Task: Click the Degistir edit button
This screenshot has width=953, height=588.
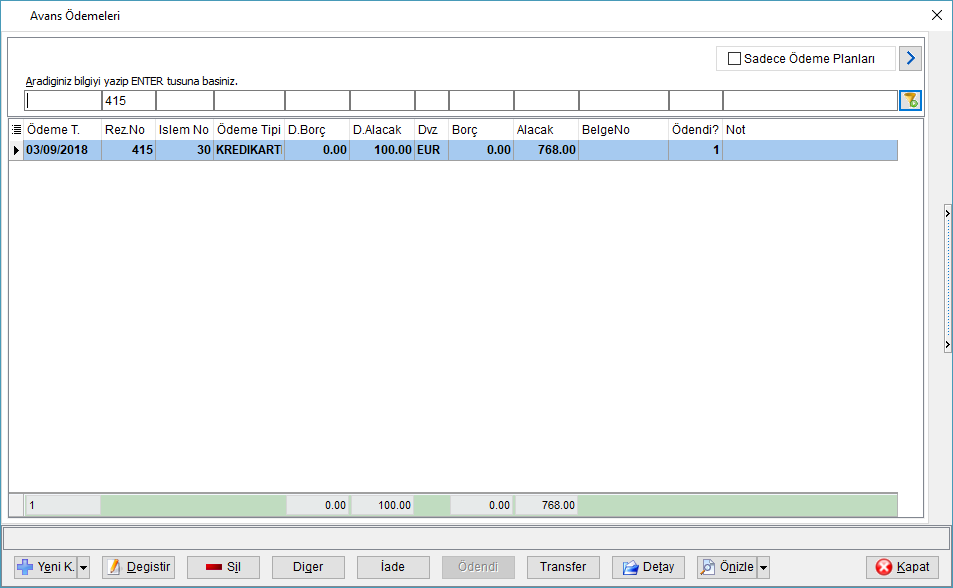Action: (x=139, y=567)
